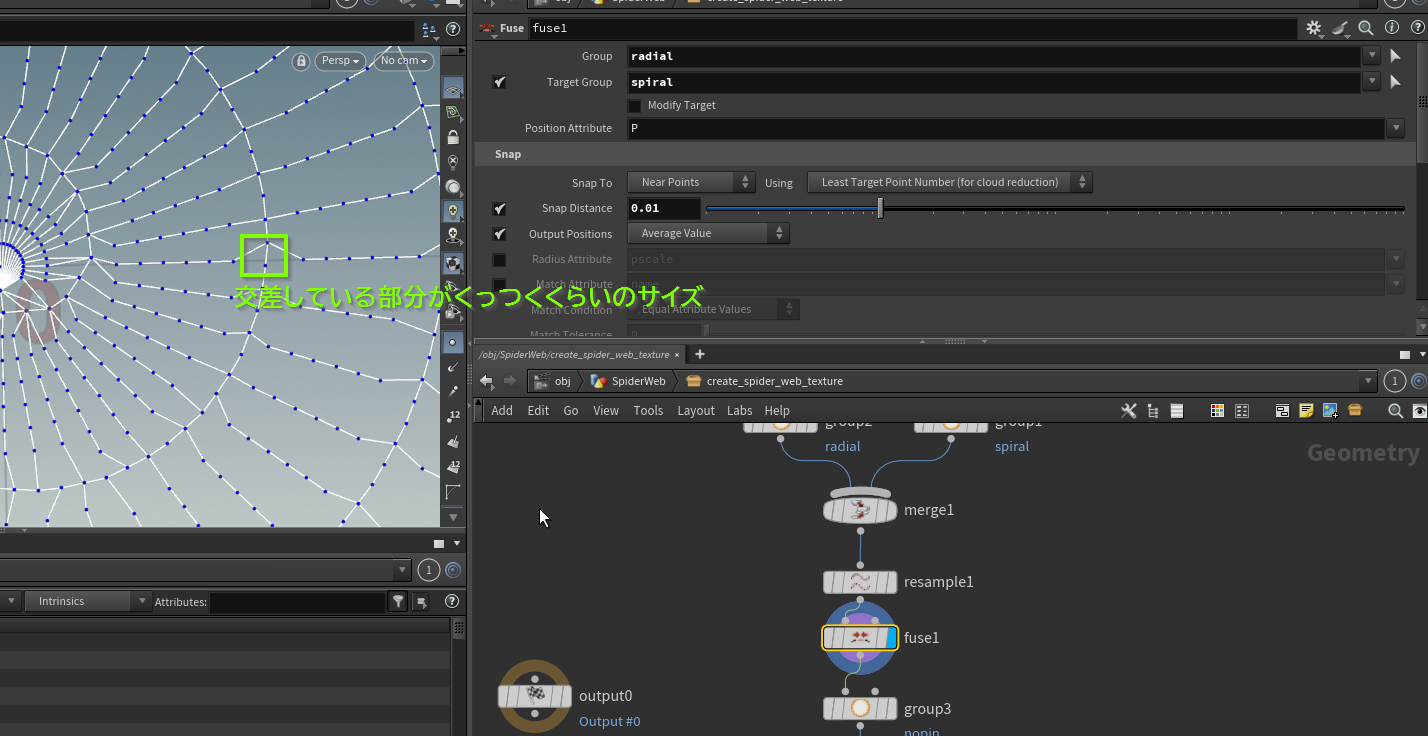Open the Add menu in network editor

click(502, 410)
